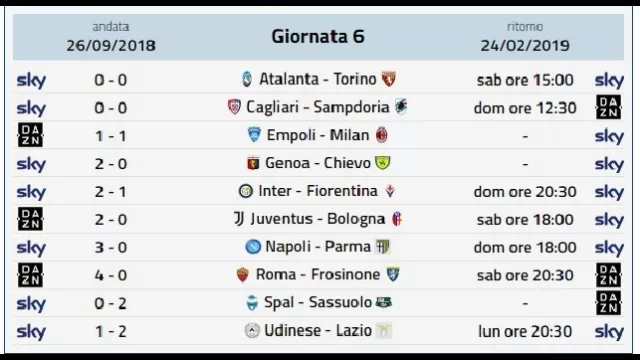This screenshot has height=360, width=640.
Task: Click the Torino club crest
Action: point(389,79)
